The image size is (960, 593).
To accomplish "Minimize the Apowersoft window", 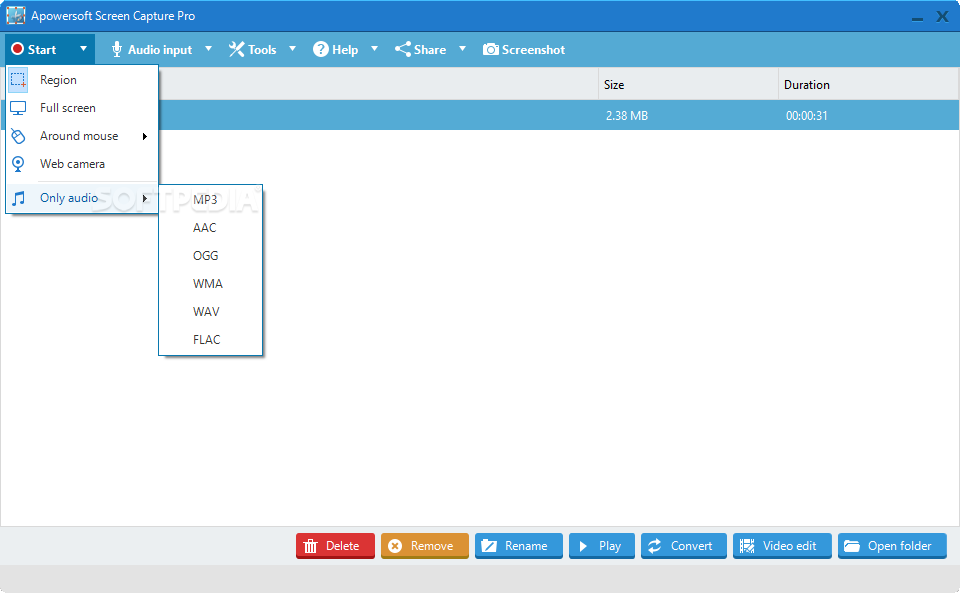I will point(917,19).
